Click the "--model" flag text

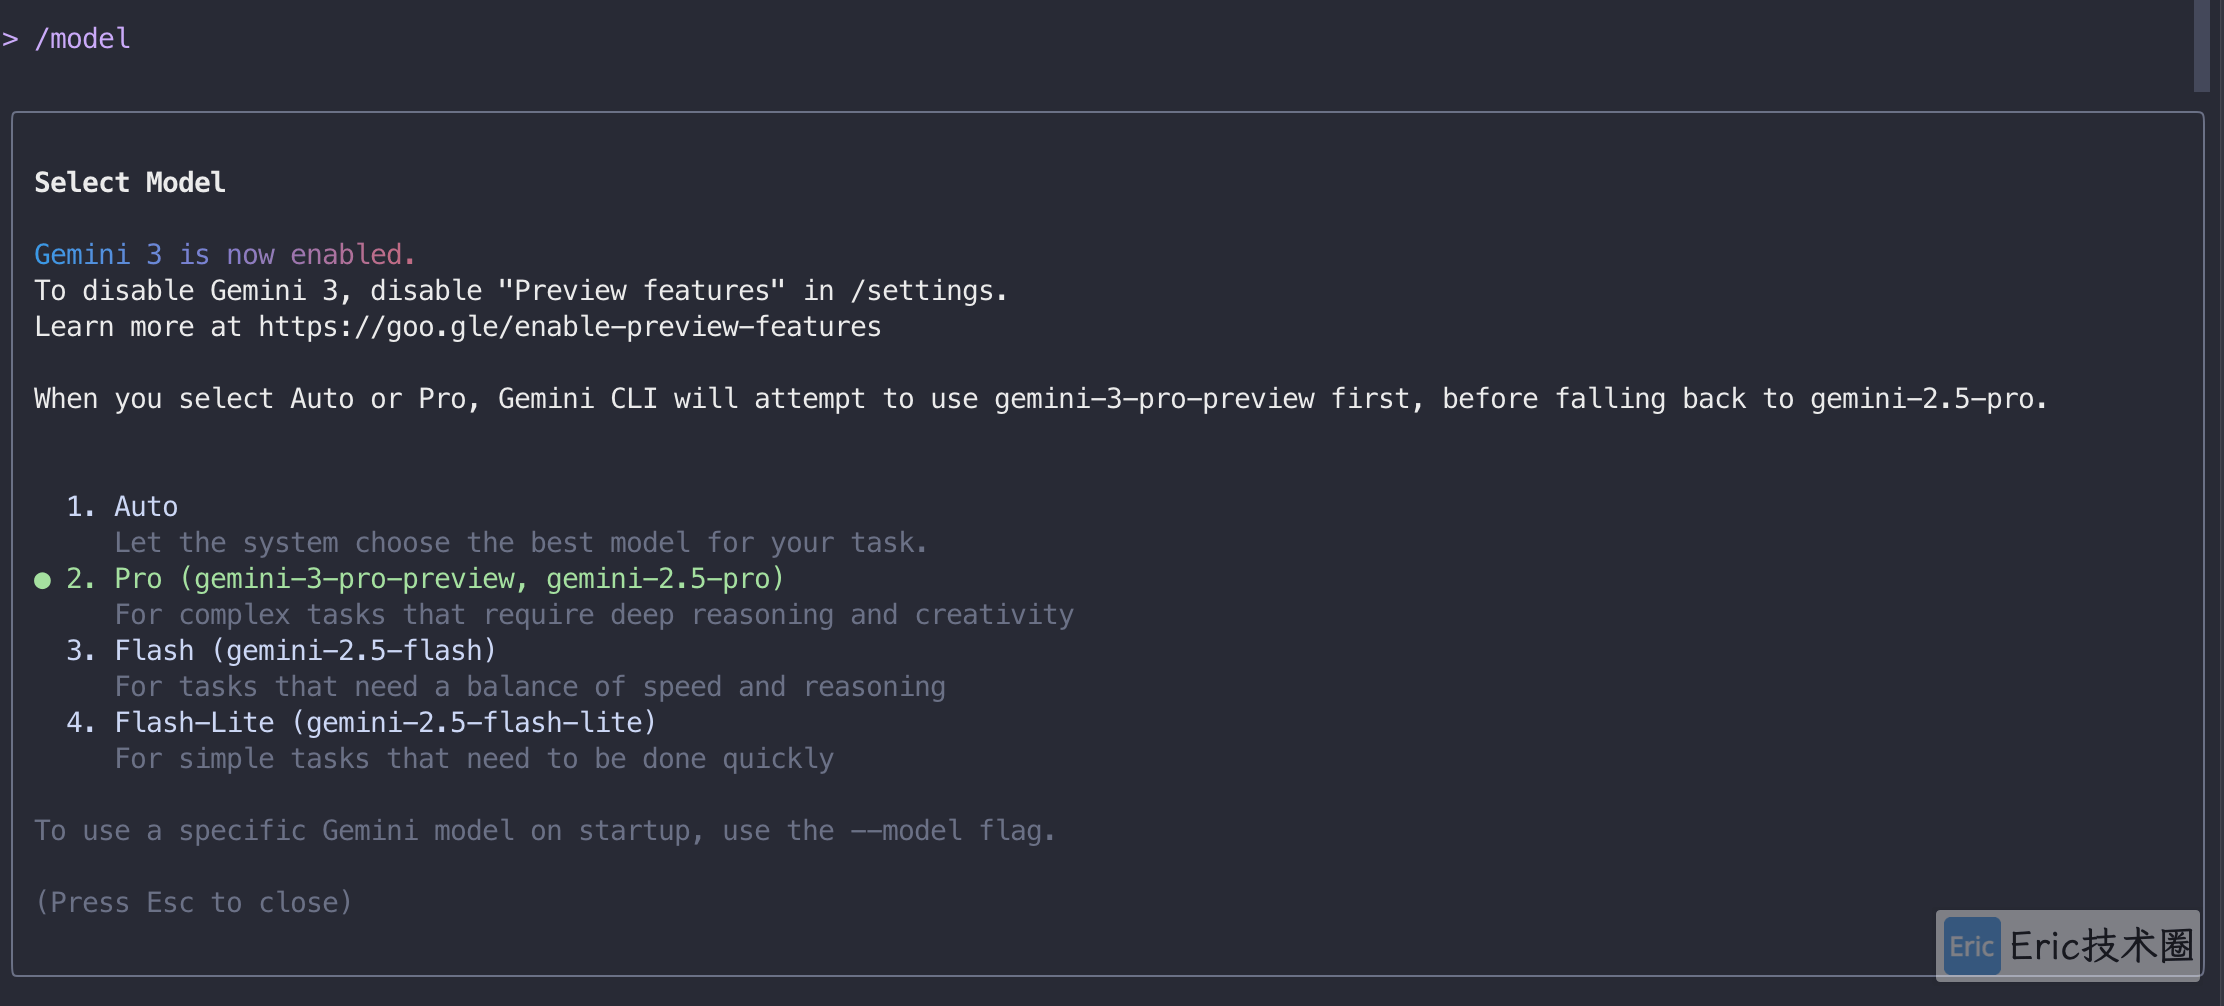[x=906, y=831]
